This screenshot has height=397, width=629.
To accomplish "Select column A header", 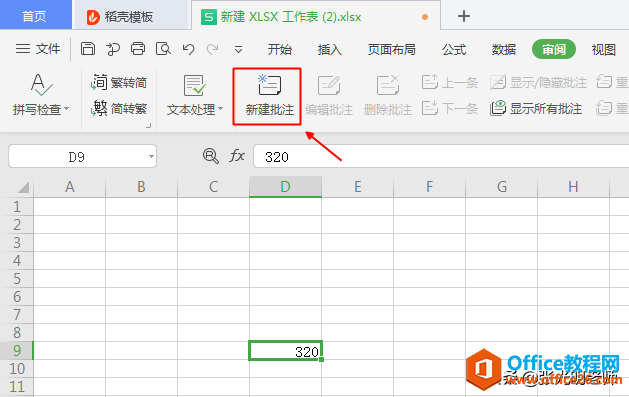I will (x=70, y=187).
